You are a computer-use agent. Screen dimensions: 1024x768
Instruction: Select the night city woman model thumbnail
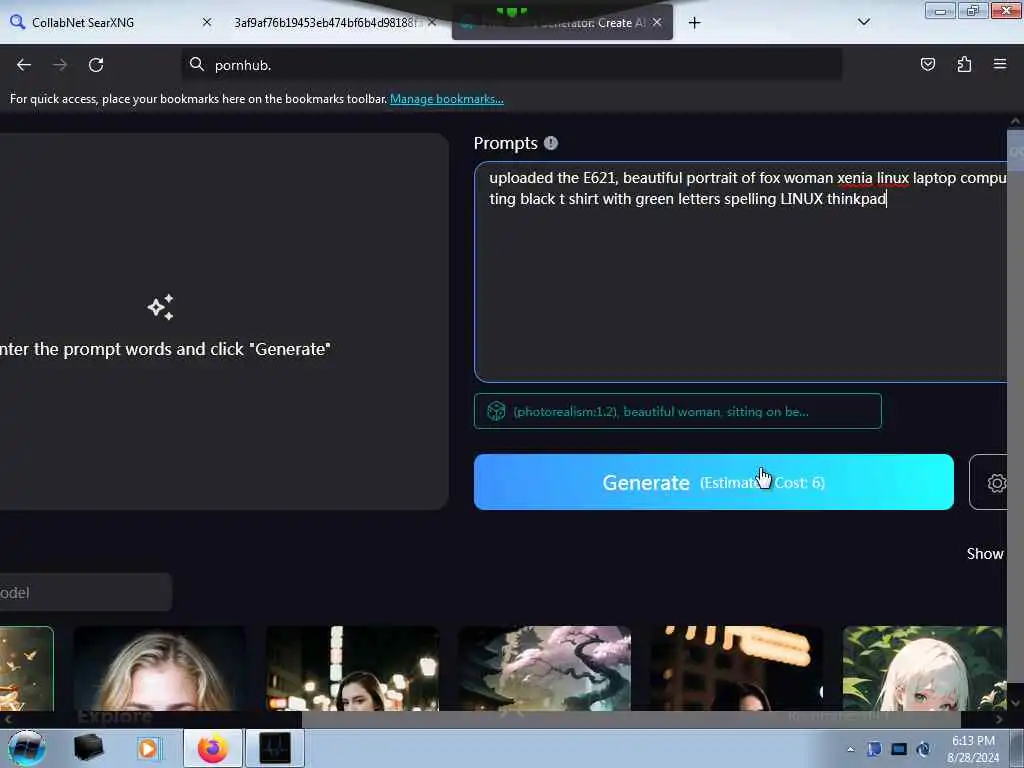[352, 668]
